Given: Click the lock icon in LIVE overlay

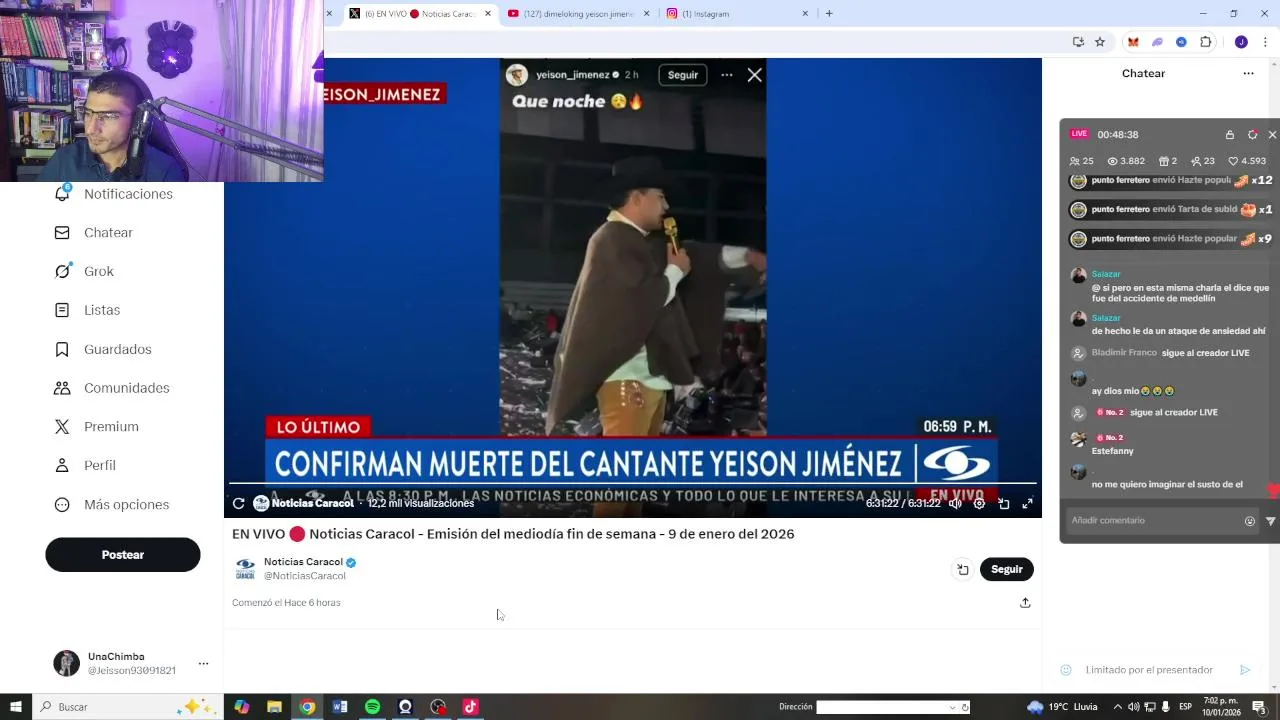Looking at the screenshot, I should (1230, 135).
